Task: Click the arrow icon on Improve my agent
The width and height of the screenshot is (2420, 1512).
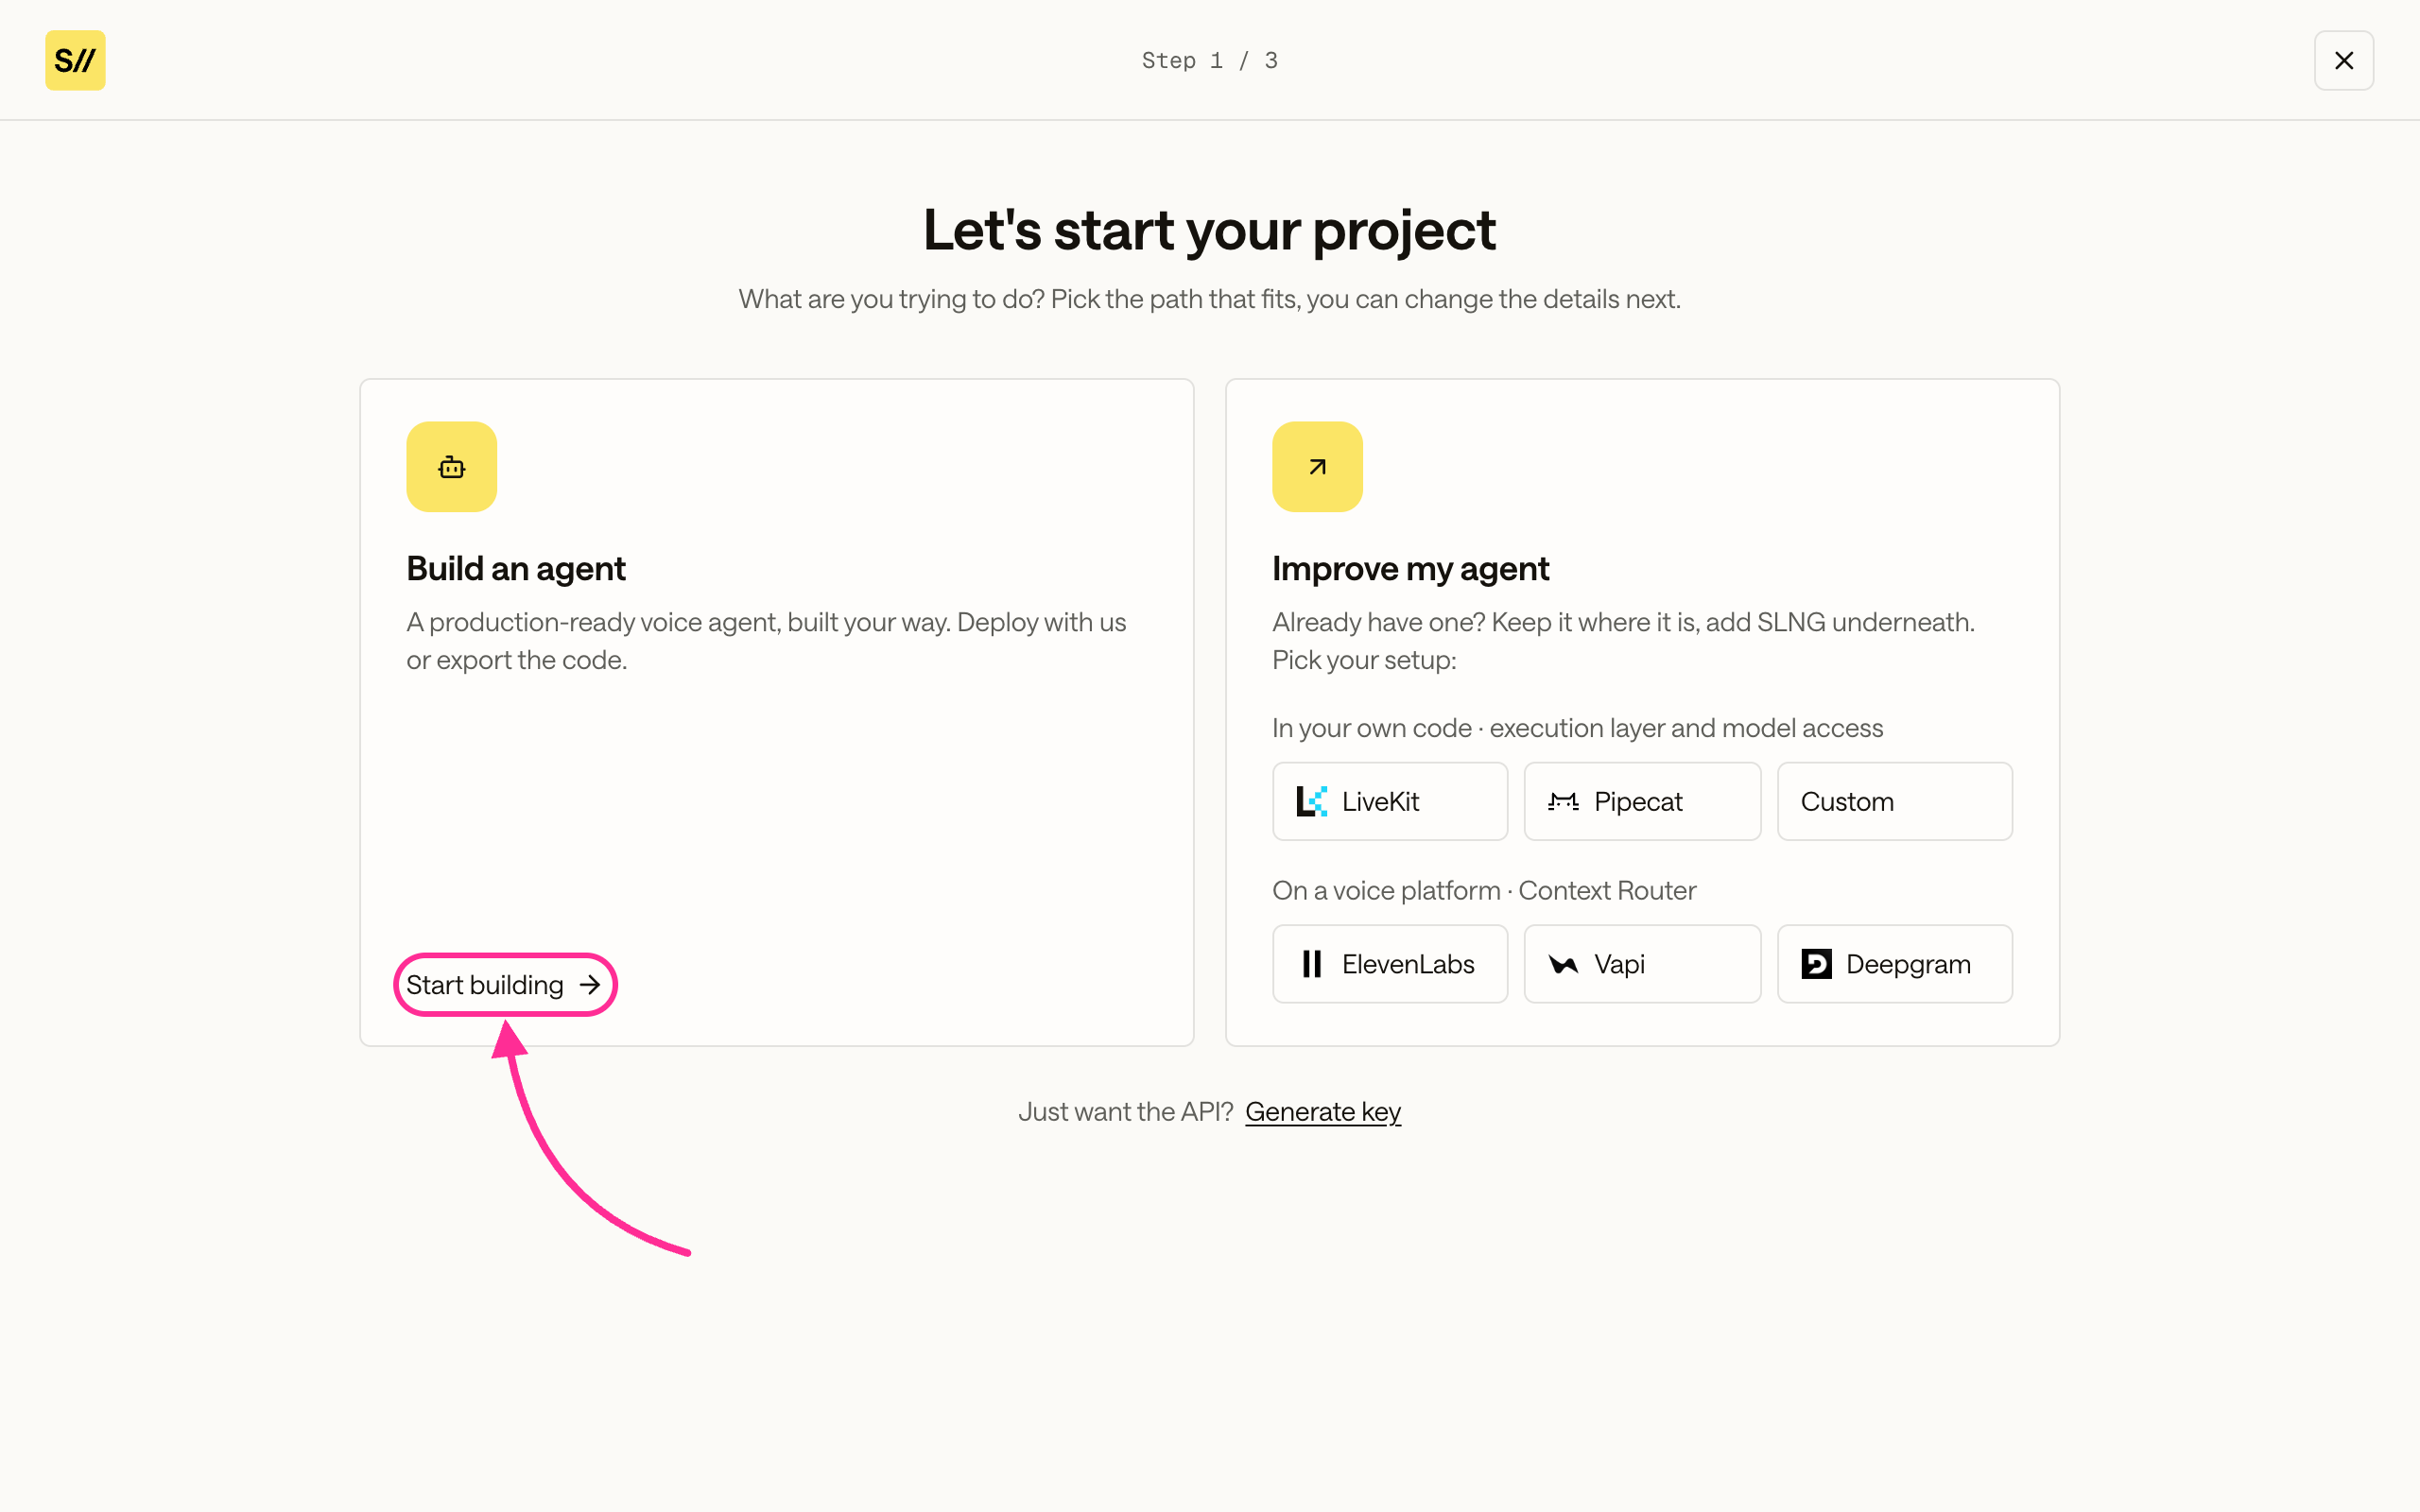Action: (x=1317, y=466)
